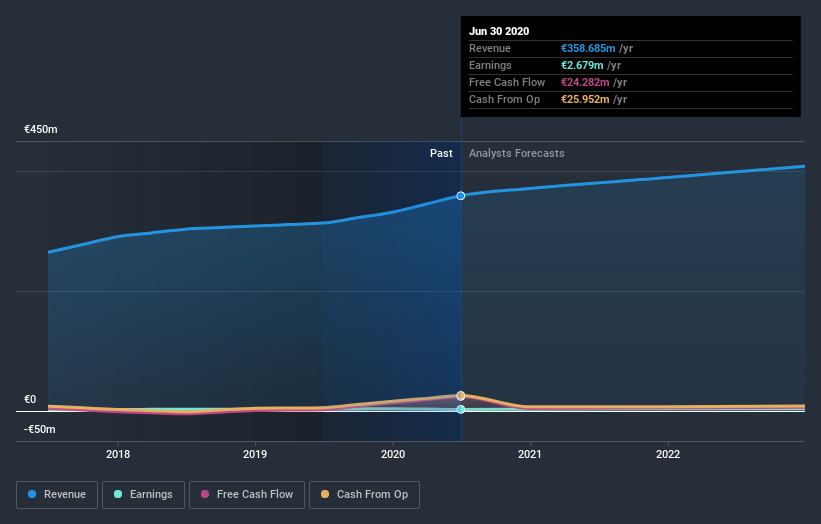This screenshot has width=821, height=524.
Task: Click the blue Revenue data point marker
Action: click(461, 196)
